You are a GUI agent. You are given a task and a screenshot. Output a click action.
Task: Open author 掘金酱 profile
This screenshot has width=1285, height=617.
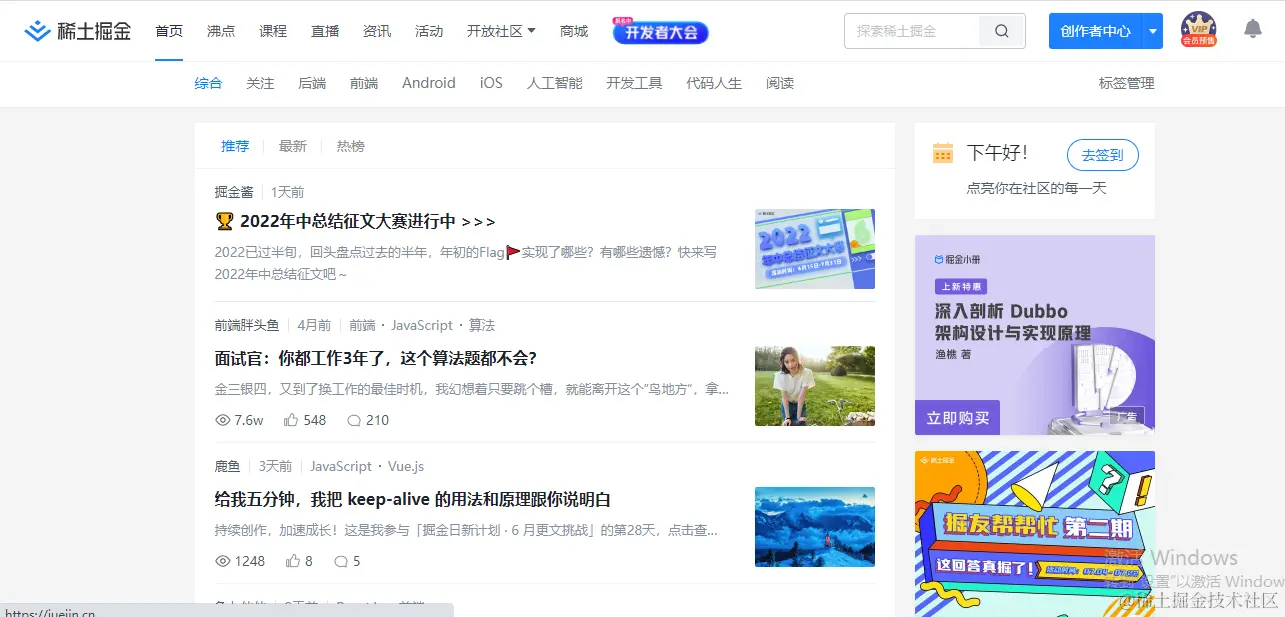click(x=234, y=192)
